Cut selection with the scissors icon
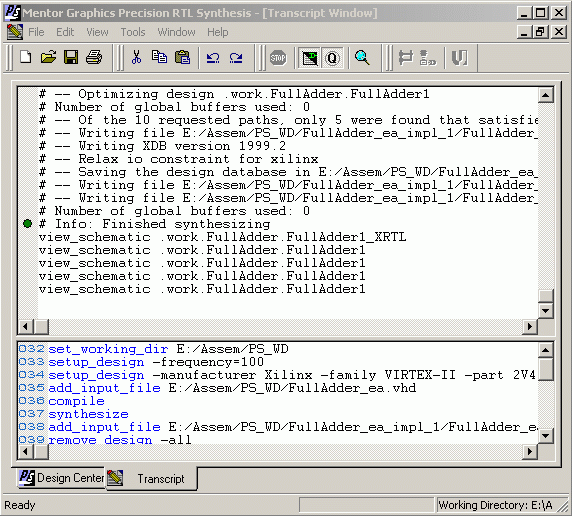Image resolution: width=572 pixels, height=516 pixels. tap(136, 57)
